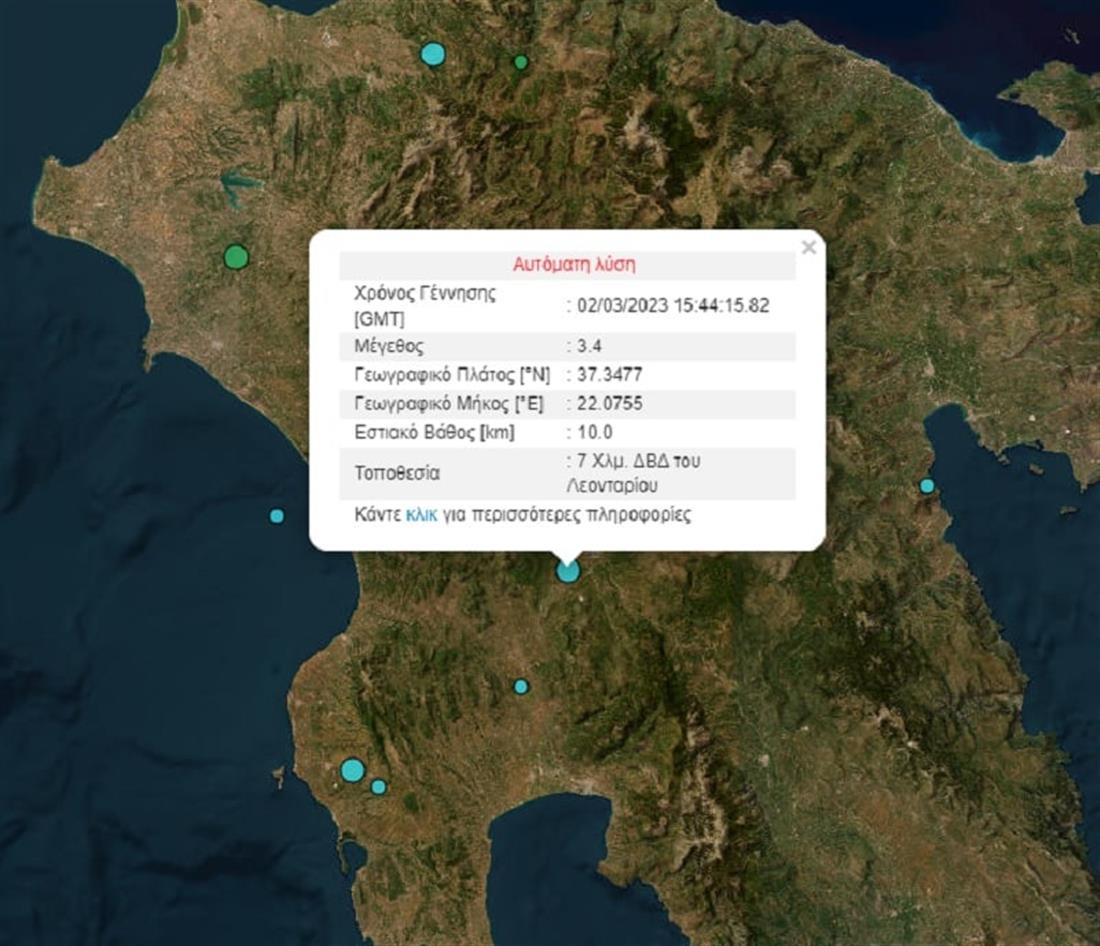Click the focal depth value 10.0
Viewport: 1100px width, 946px height.
[x=592, y=432]
